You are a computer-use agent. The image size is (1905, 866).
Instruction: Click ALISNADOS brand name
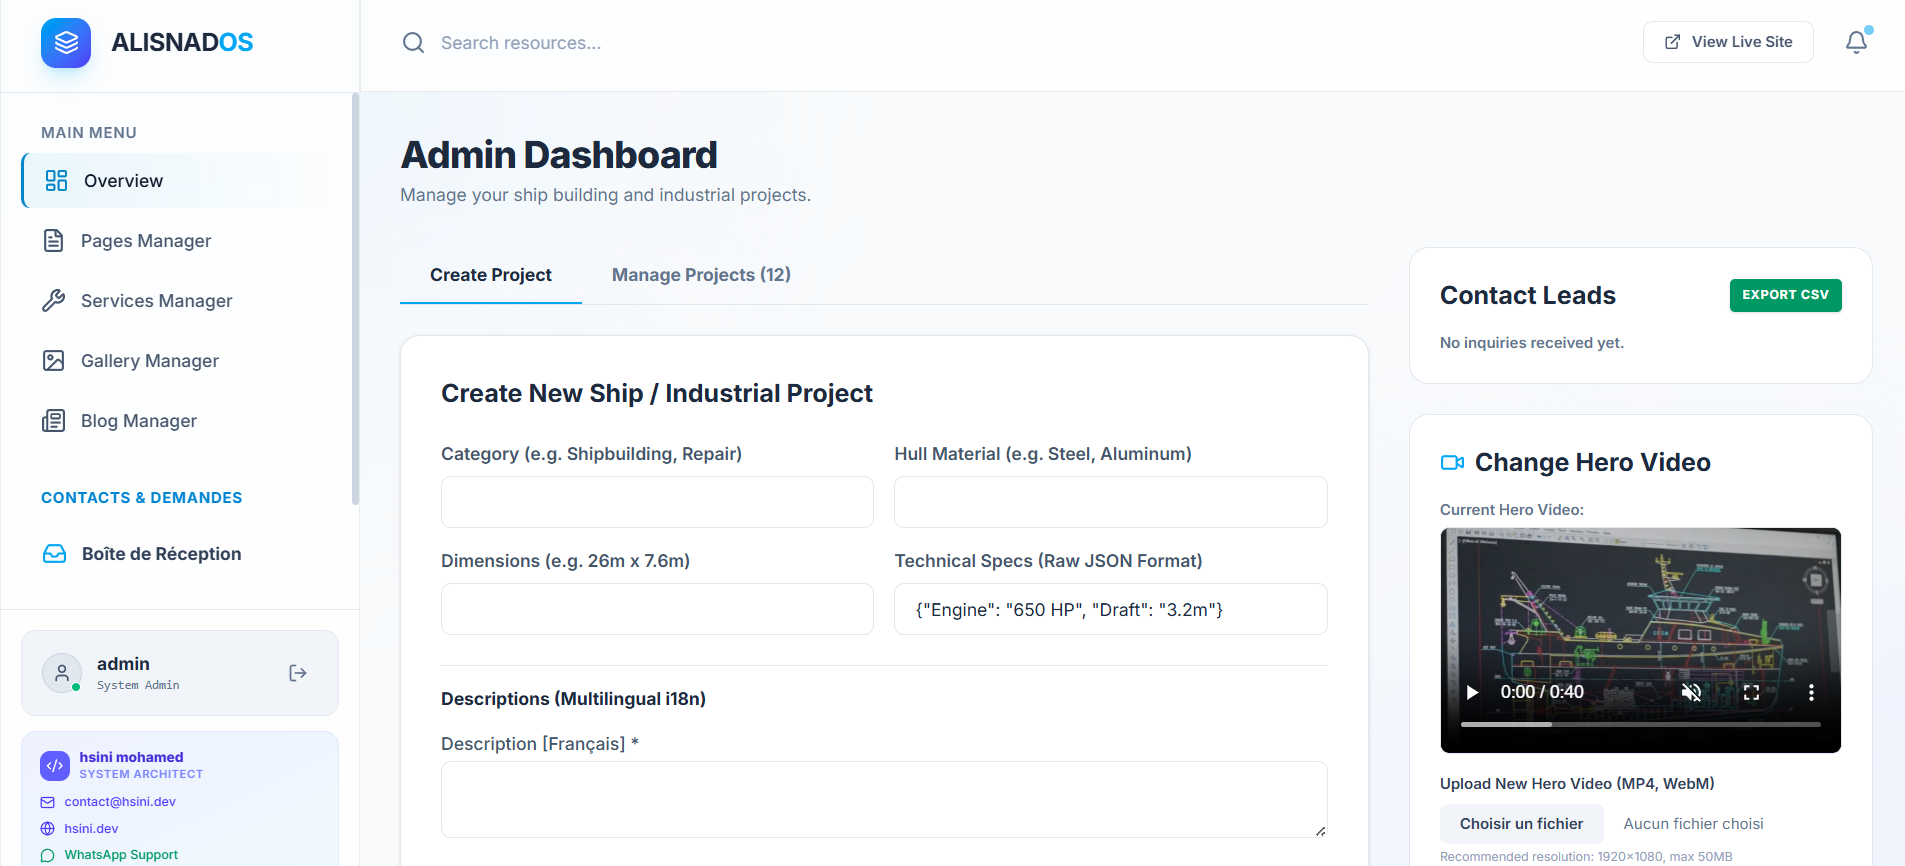click(182, 42)
